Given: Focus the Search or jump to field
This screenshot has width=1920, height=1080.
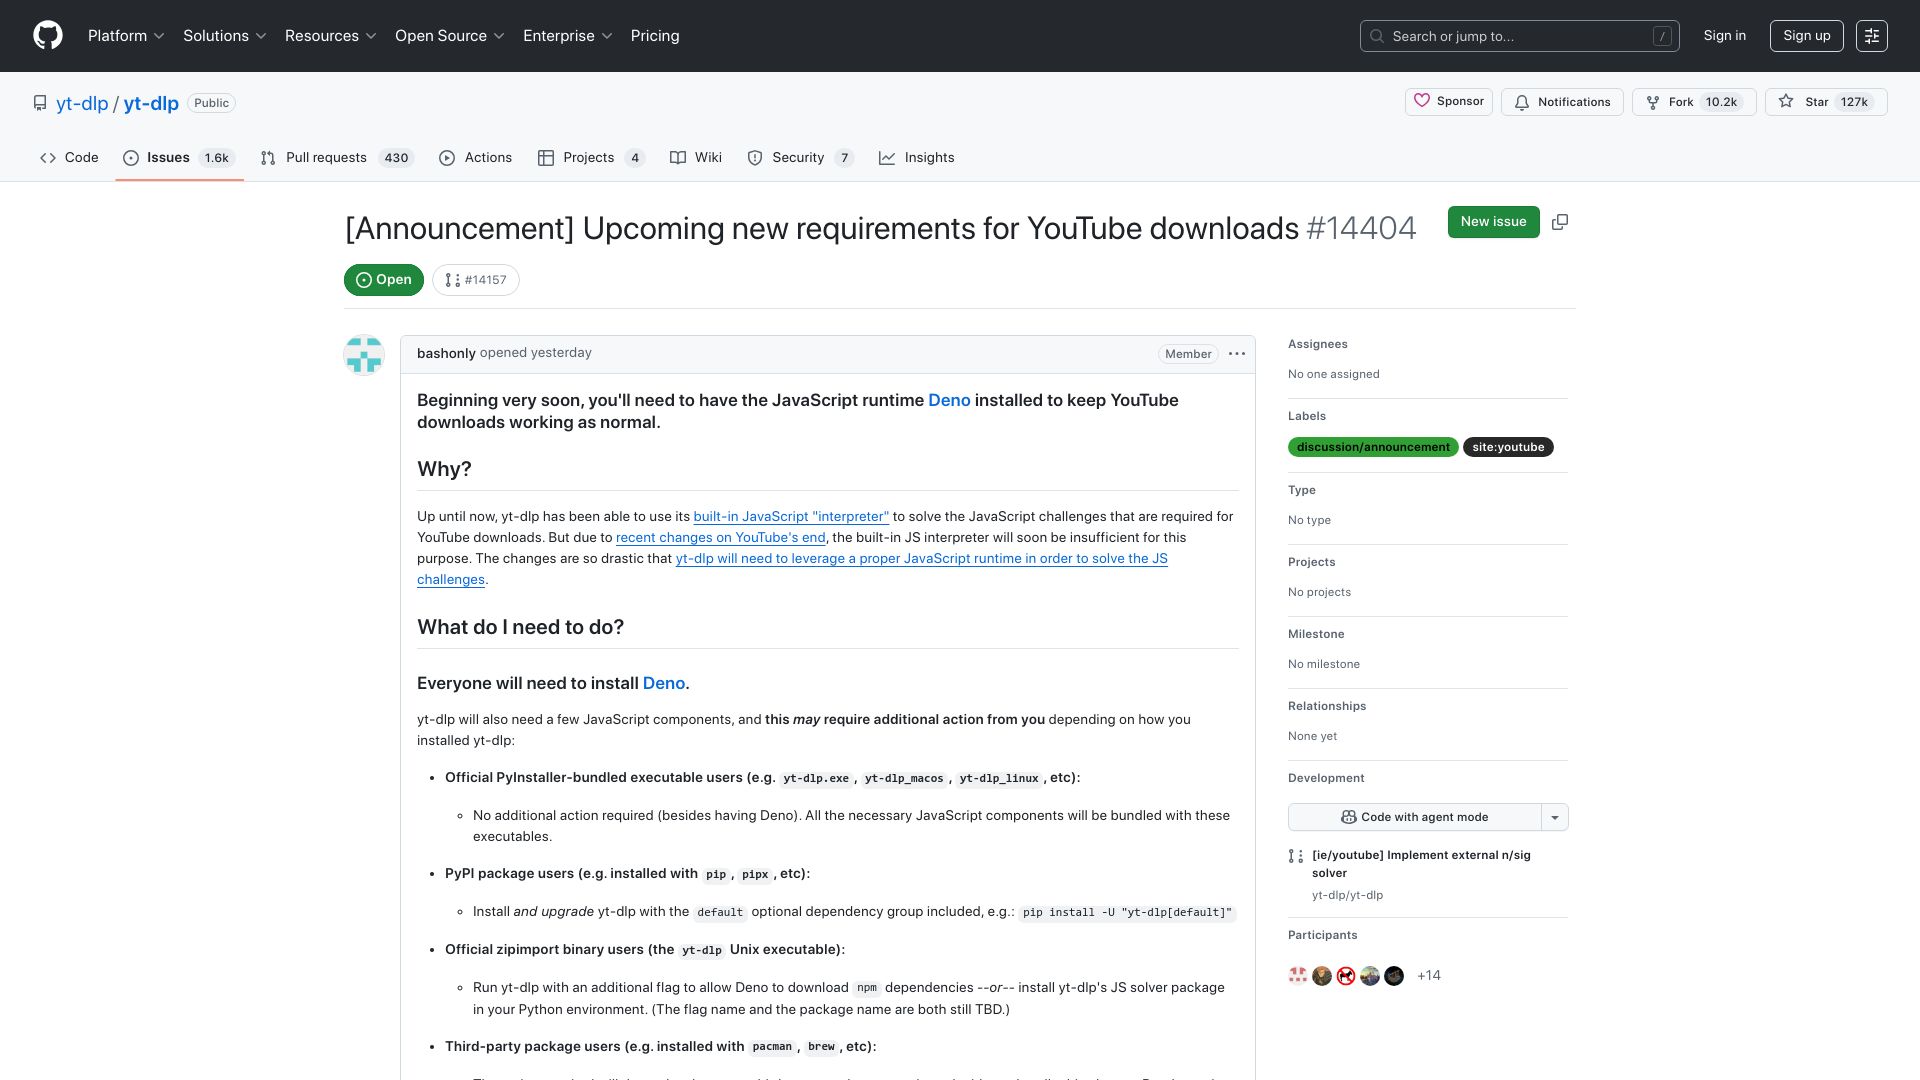Looking at the screenshot, I should click(x=1519, y=36).
